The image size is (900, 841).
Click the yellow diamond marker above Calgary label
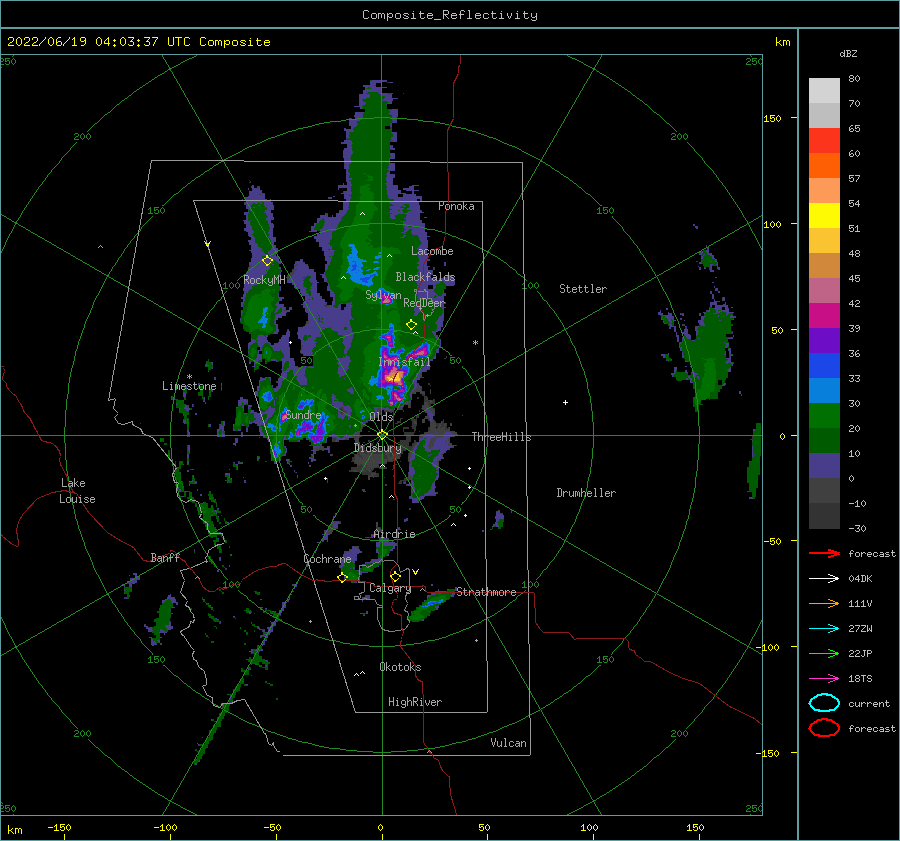395,576
